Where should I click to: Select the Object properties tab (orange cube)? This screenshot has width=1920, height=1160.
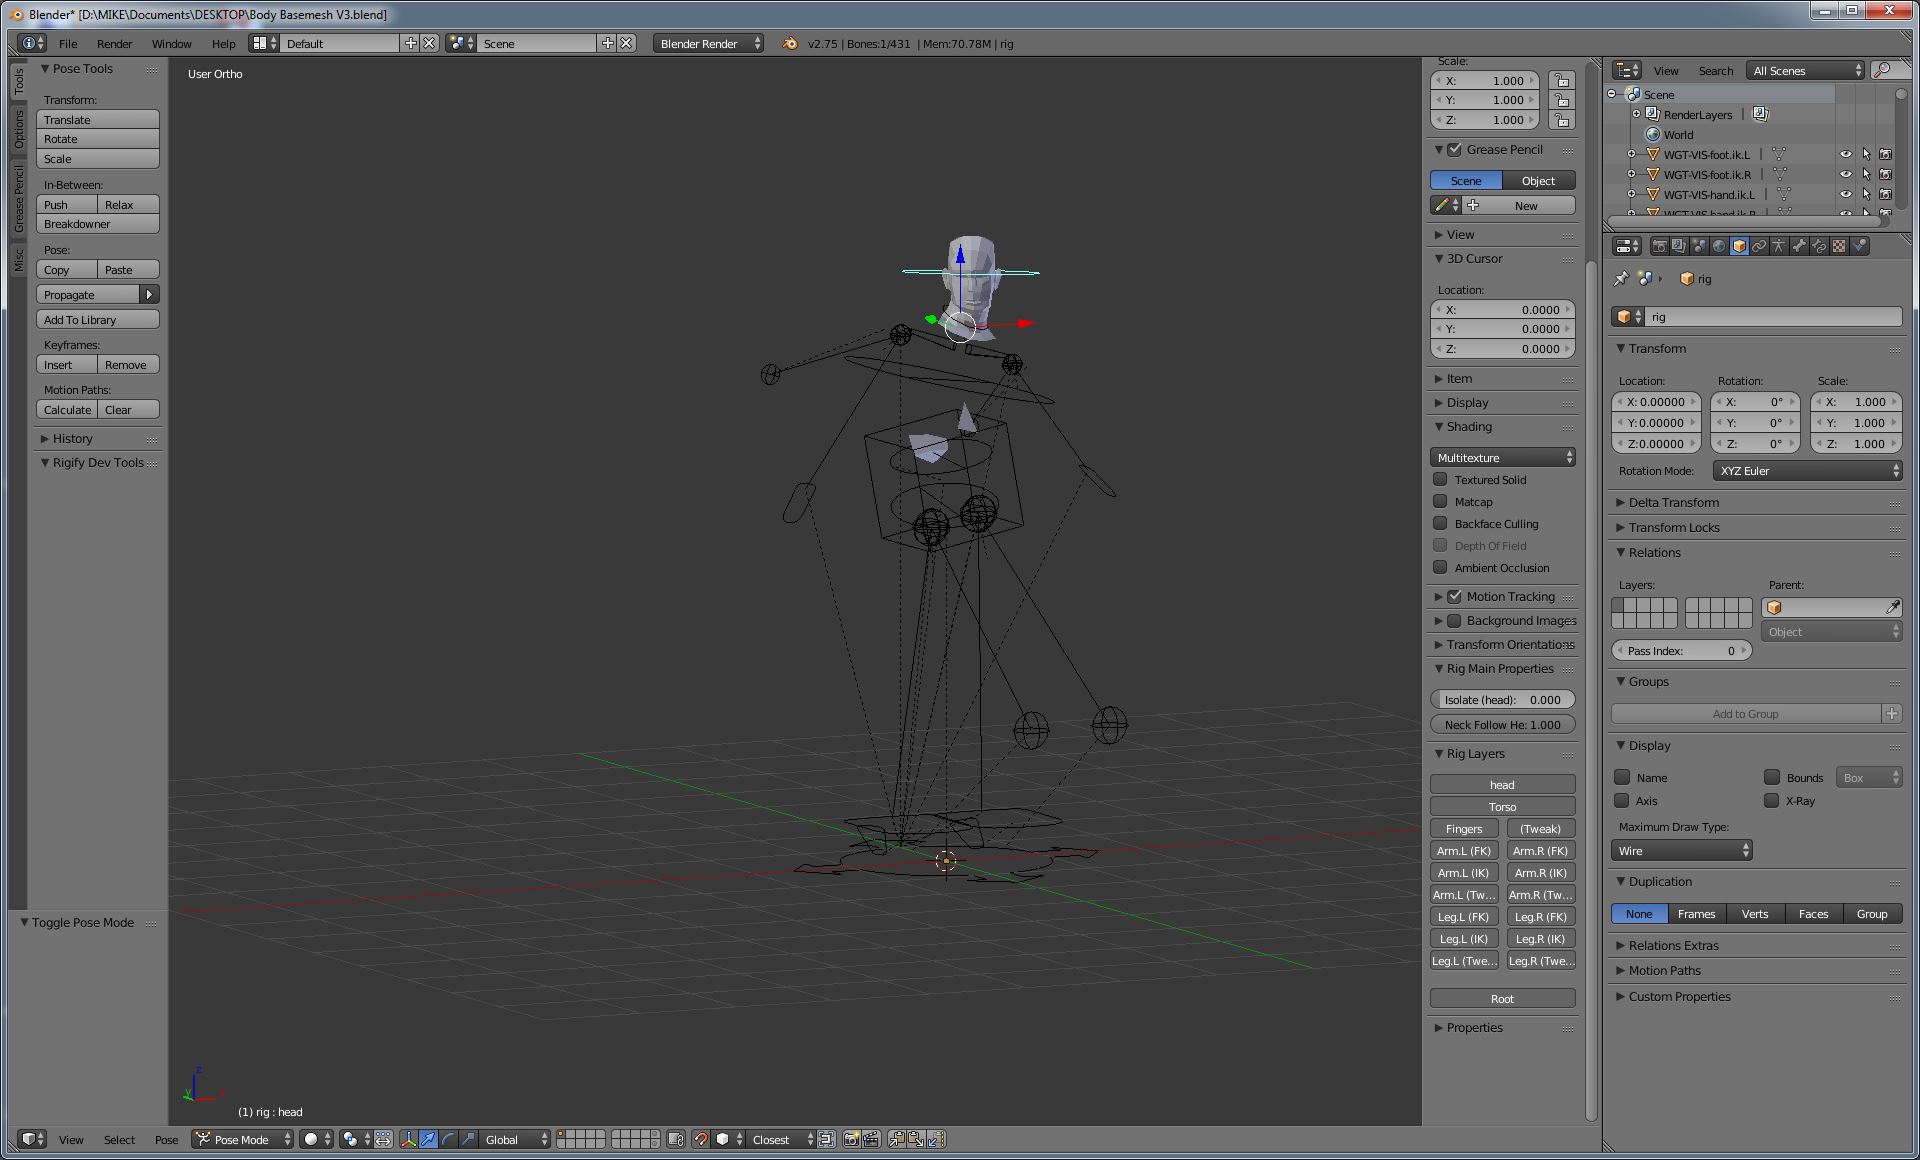click(1739, 246)
